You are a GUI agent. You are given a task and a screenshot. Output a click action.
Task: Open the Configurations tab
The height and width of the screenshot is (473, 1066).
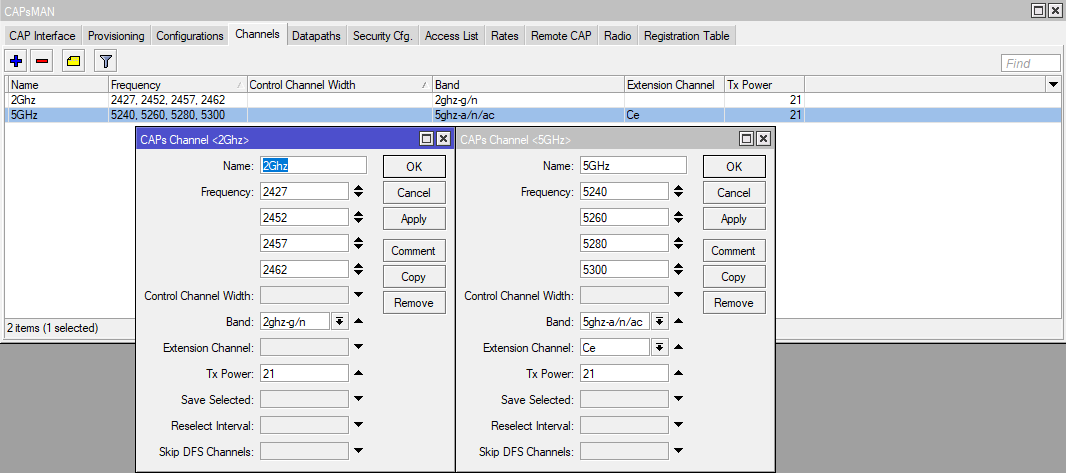(190, 36)
